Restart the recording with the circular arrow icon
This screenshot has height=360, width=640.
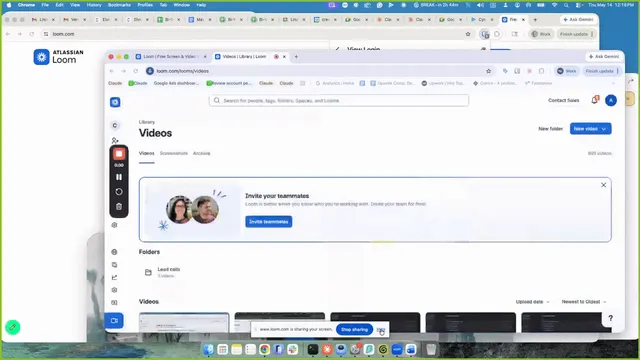(x=119, y=192)
